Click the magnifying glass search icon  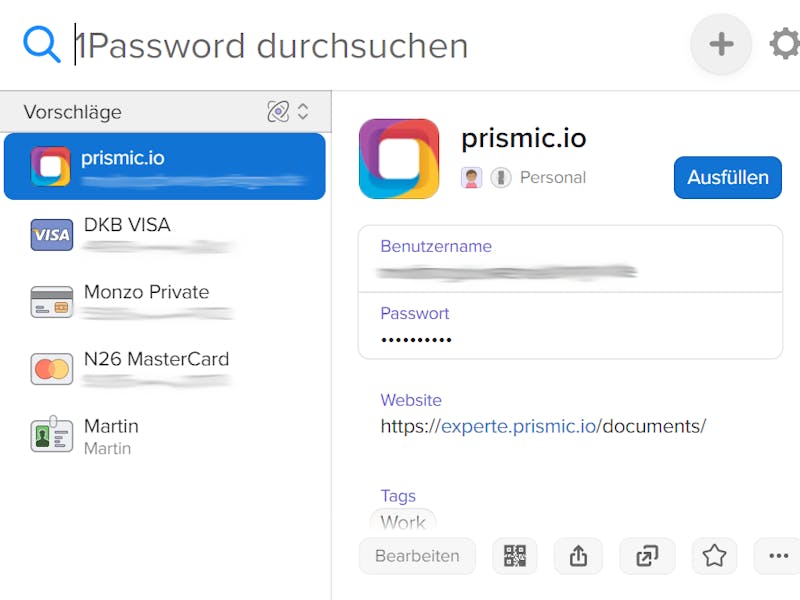[42, 45]
